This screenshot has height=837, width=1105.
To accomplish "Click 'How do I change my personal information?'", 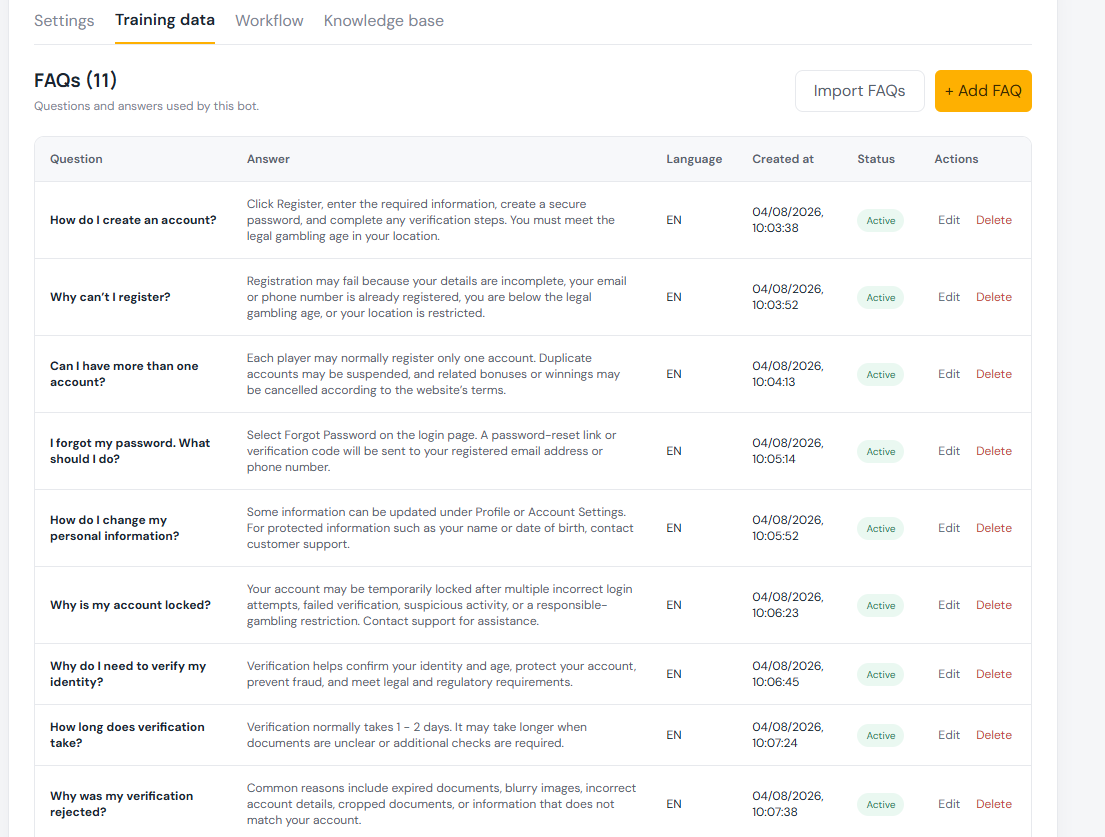I will click(114, 528).
